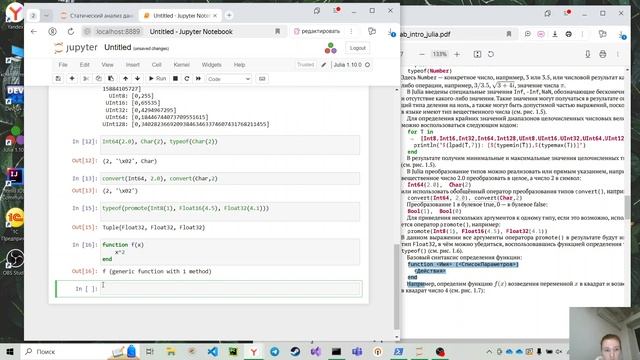The height and width of the screenshot is (360, 640).
Task: Open a new browser tab
Action: pyautogui.click(x=229, y=16)
